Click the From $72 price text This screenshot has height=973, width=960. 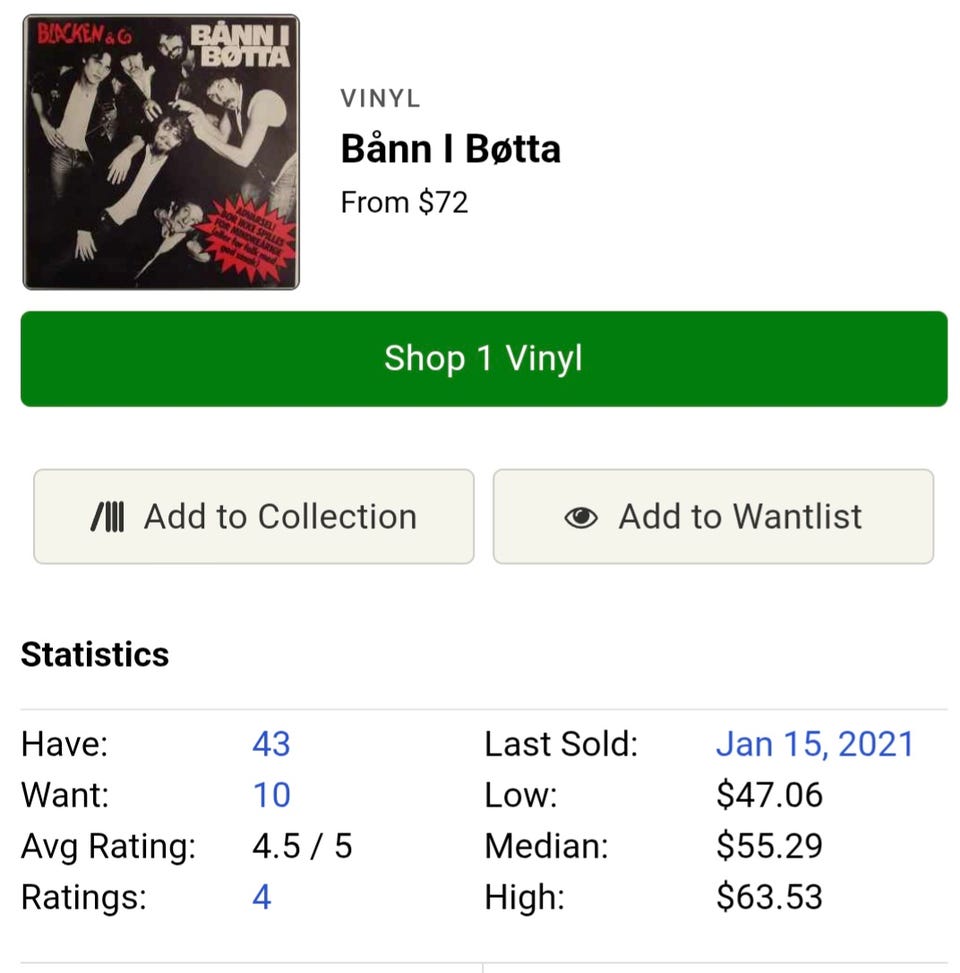[x=404, y=203]
